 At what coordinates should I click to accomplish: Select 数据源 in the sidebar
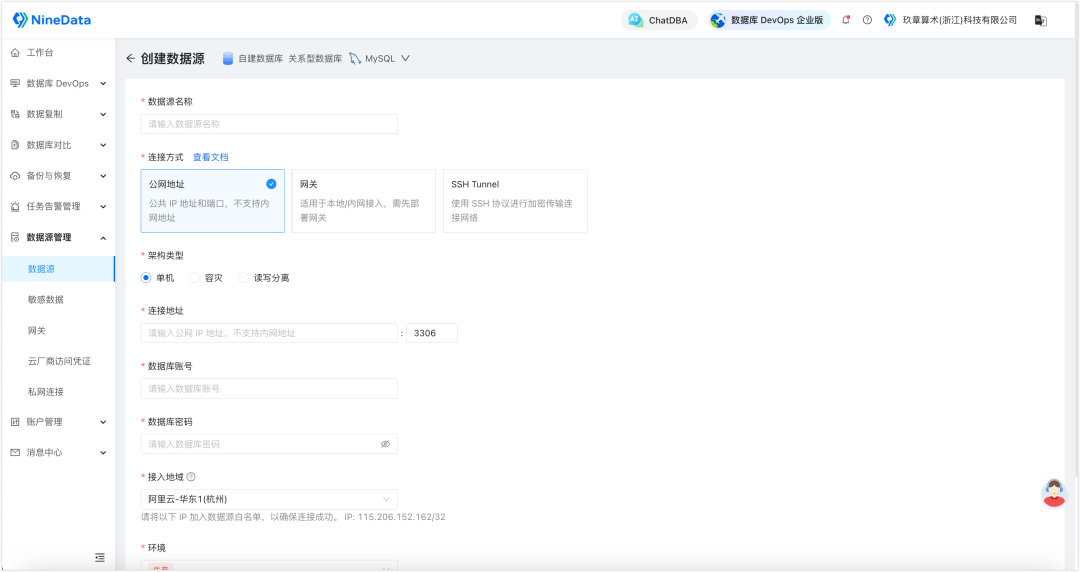(59, 269)
